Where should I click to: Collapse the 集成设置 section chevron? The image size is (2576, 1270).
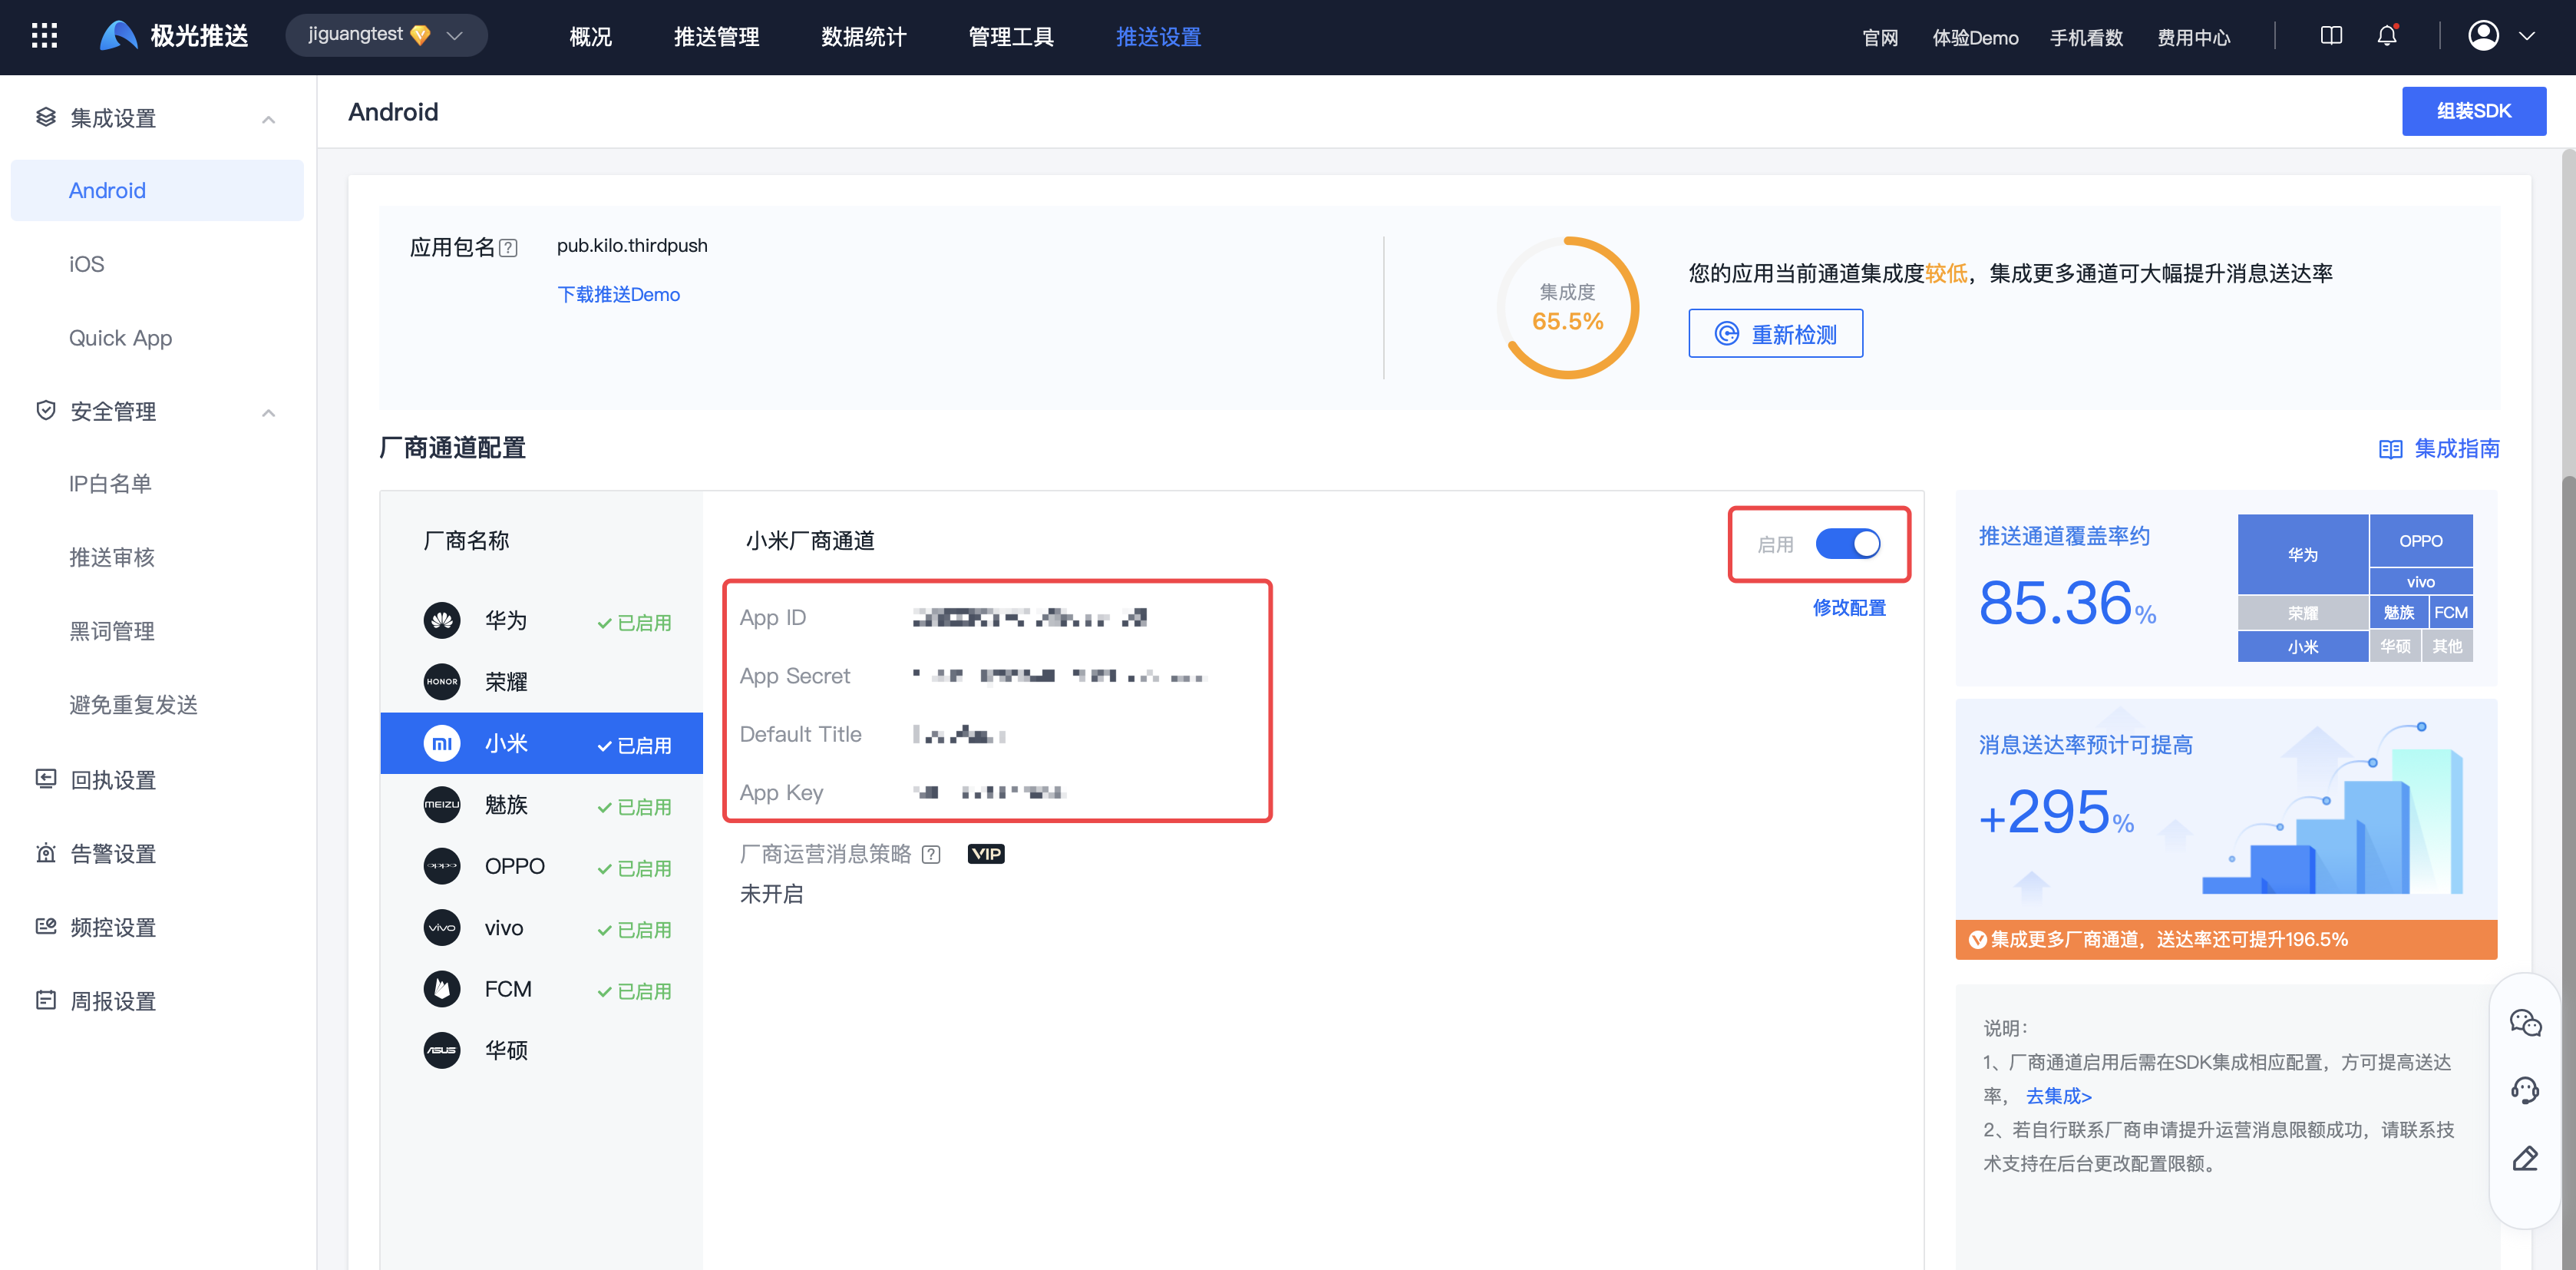click(268, 119)
